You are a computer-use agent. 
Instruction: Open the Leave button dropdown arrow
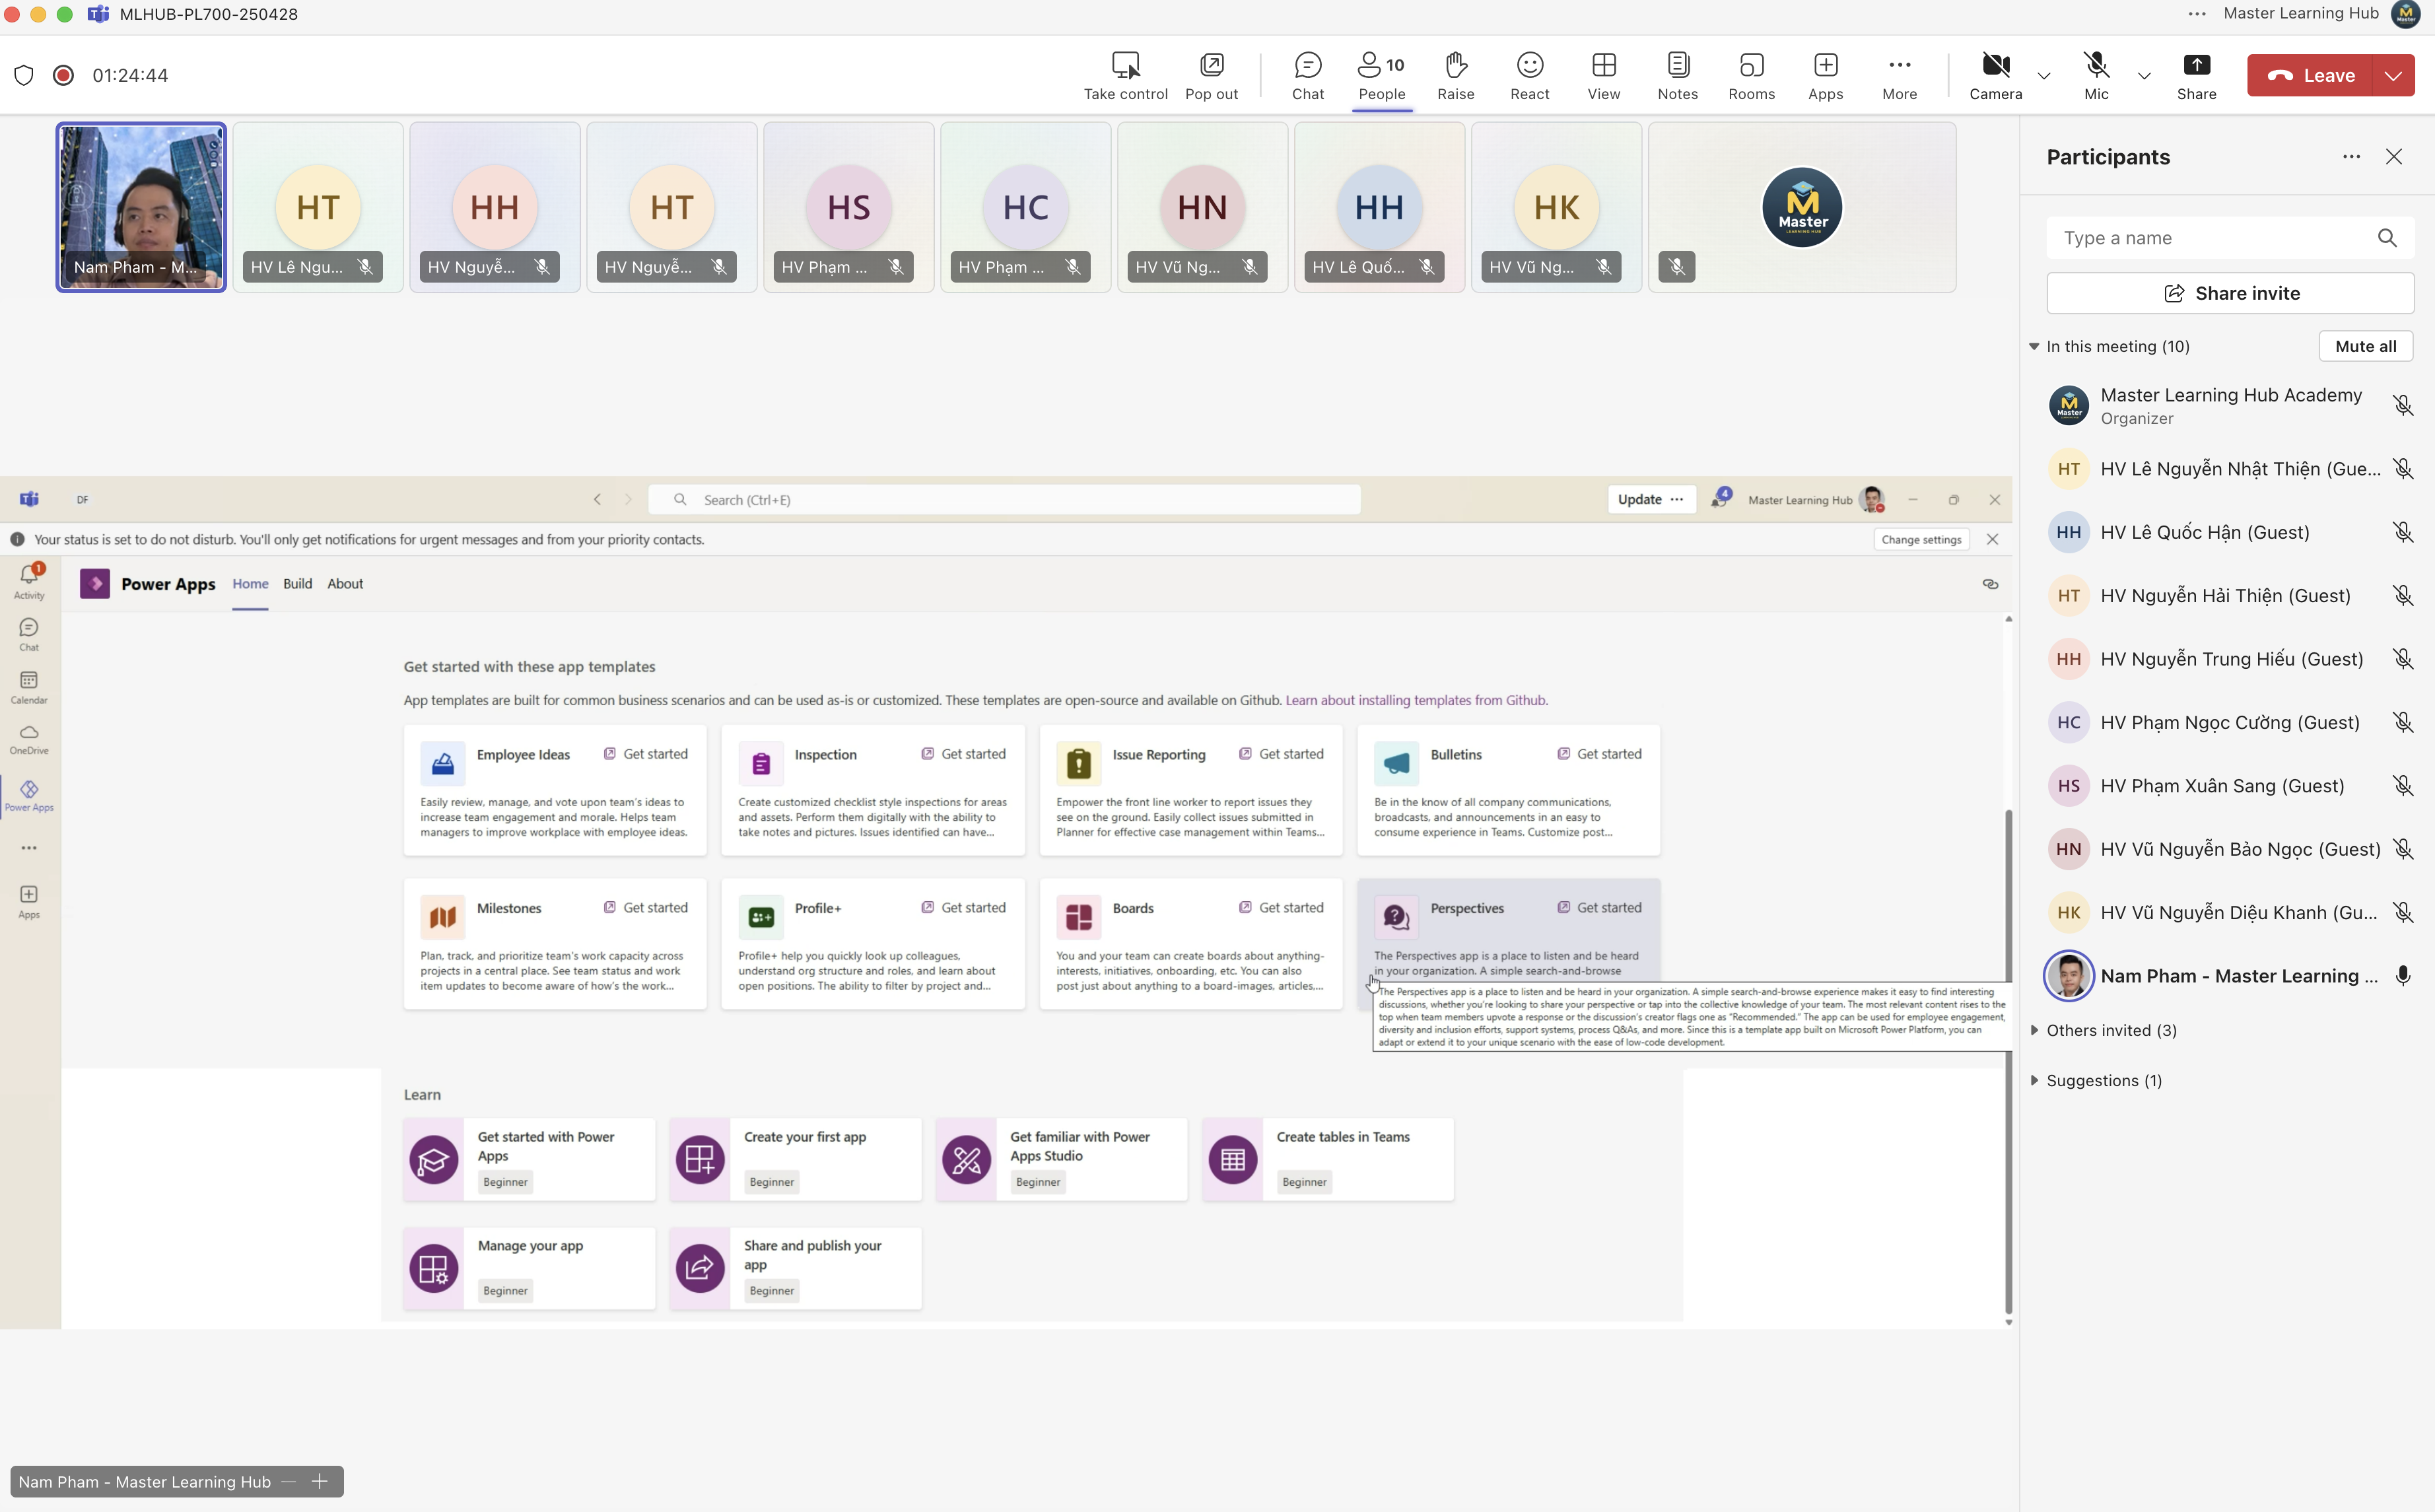click(2393, 76)
